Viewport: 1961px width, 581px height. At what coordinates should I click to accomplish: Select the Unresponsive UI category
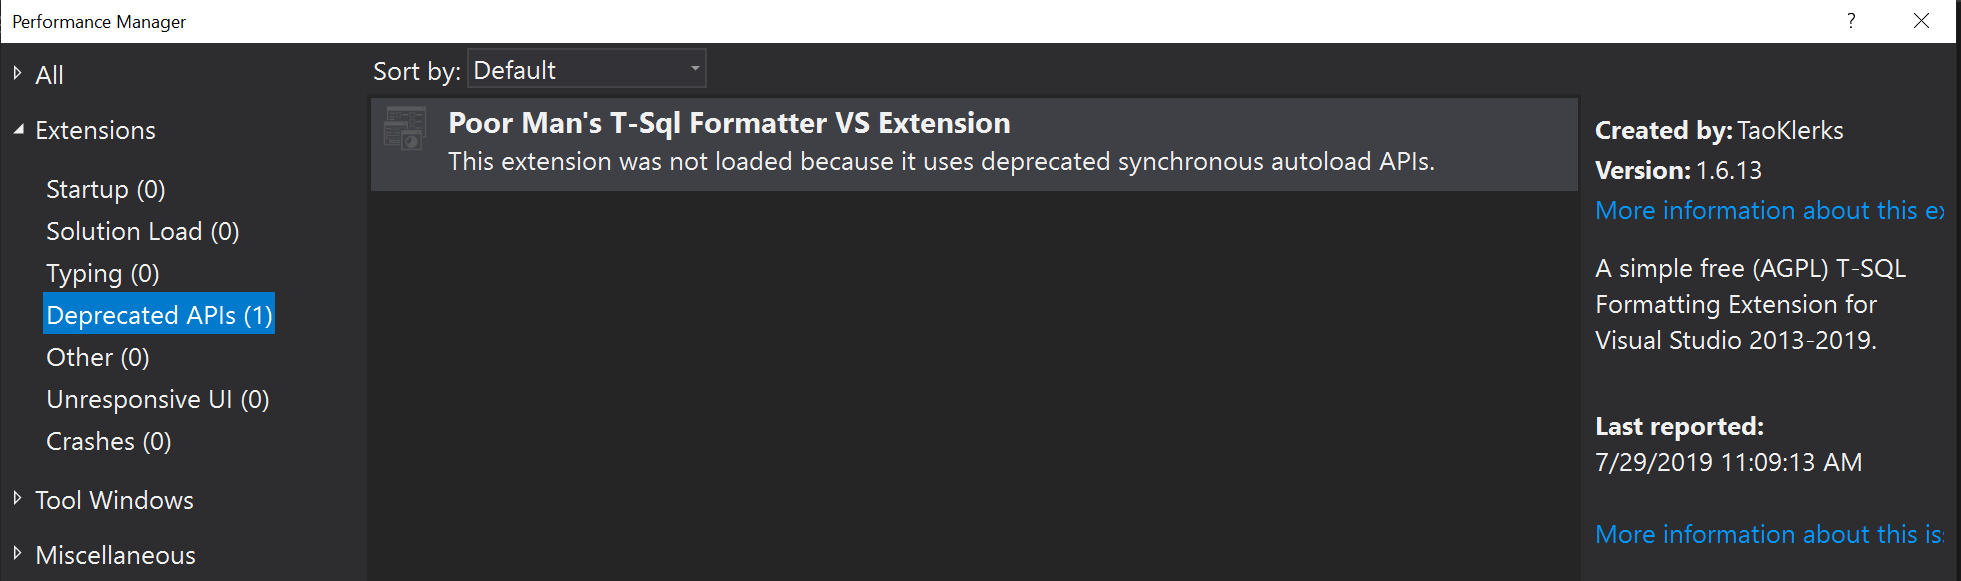click(x=157, y=398)
